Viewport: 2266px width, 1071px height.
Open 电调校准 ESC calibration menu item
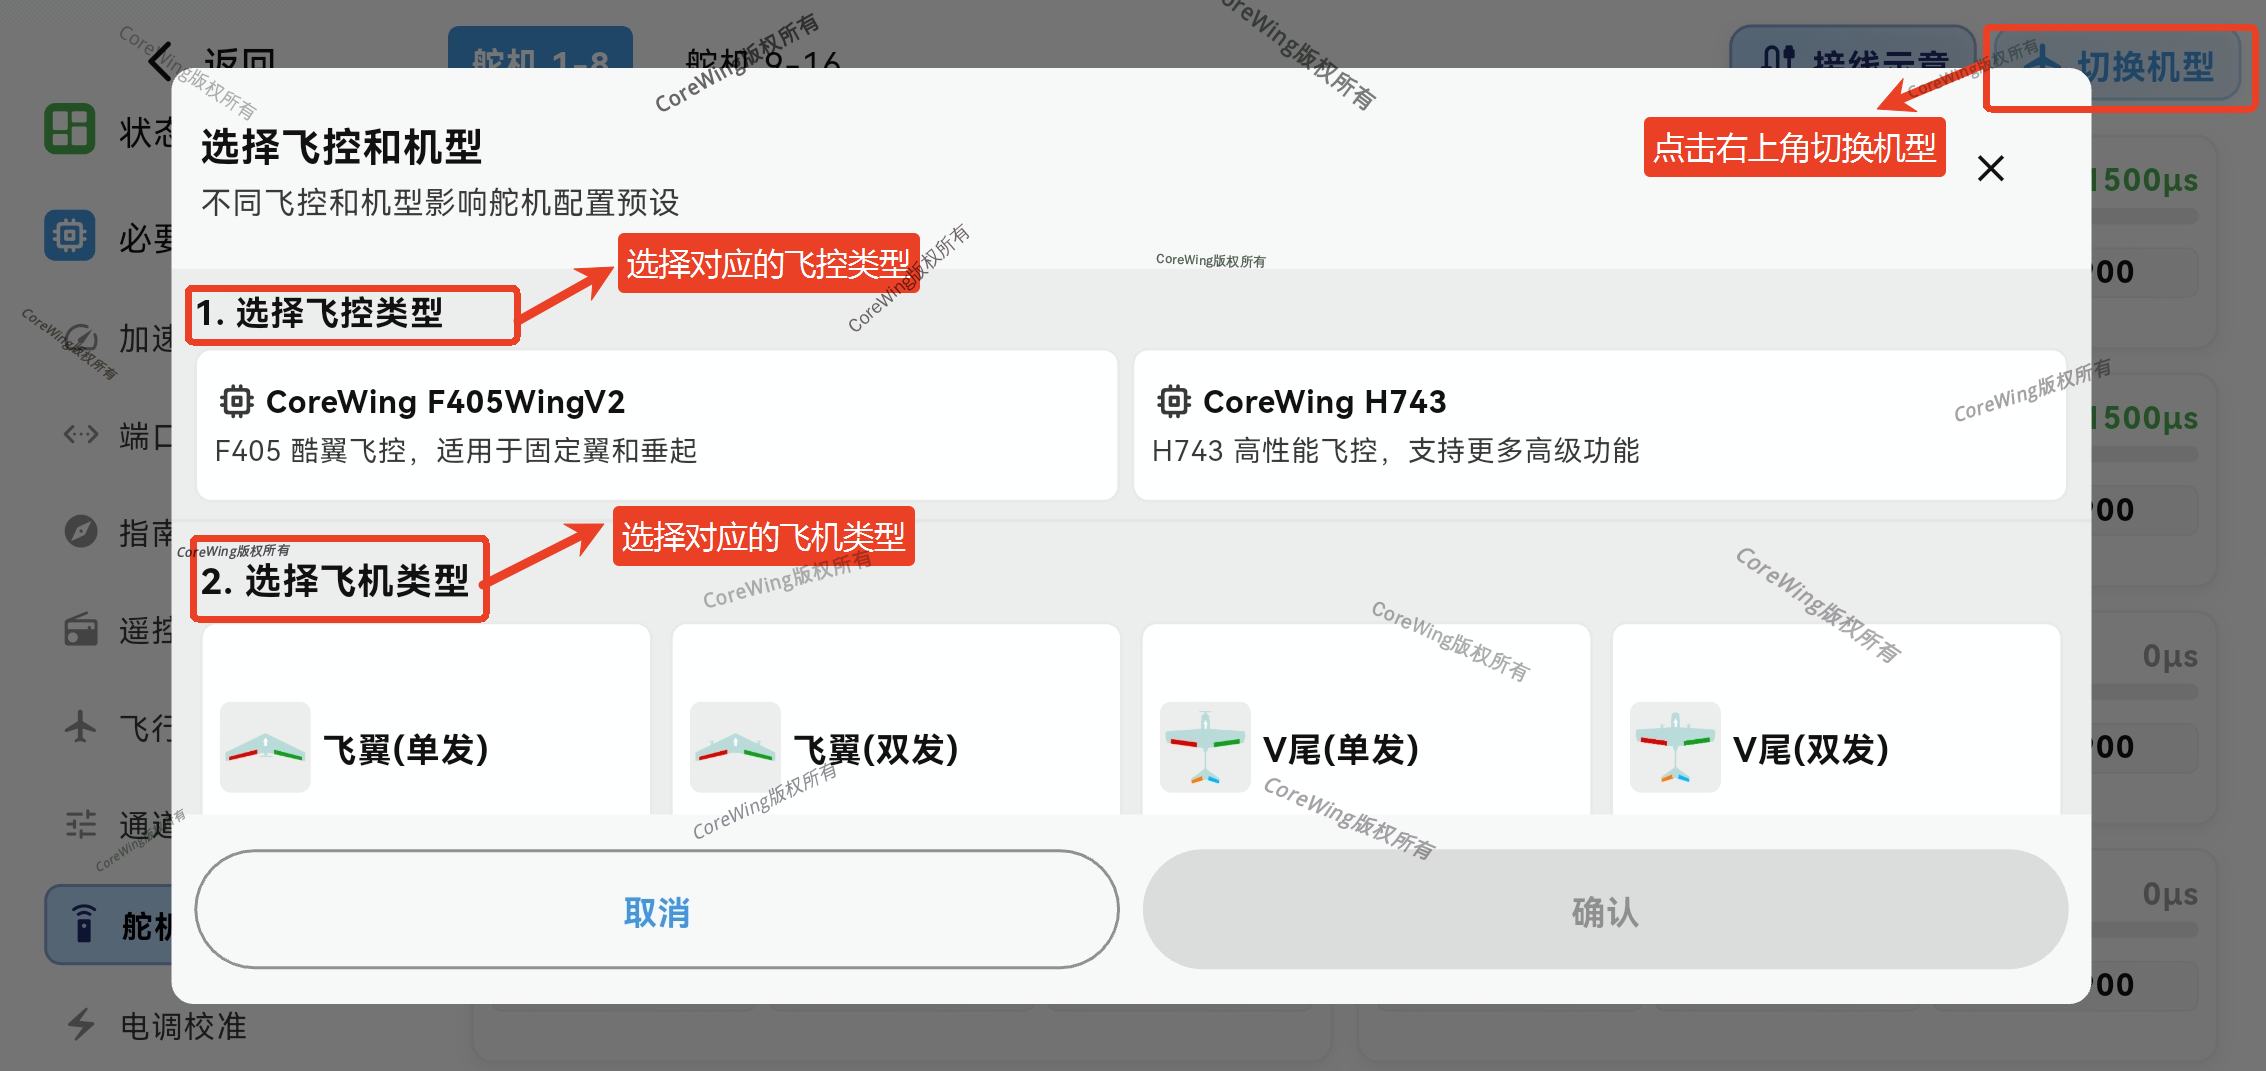[x=182, y=1026]
